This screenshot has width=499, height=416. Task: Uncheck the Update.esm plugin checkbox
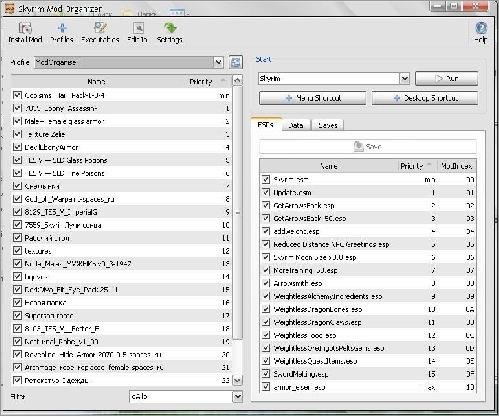coord(266,192)
